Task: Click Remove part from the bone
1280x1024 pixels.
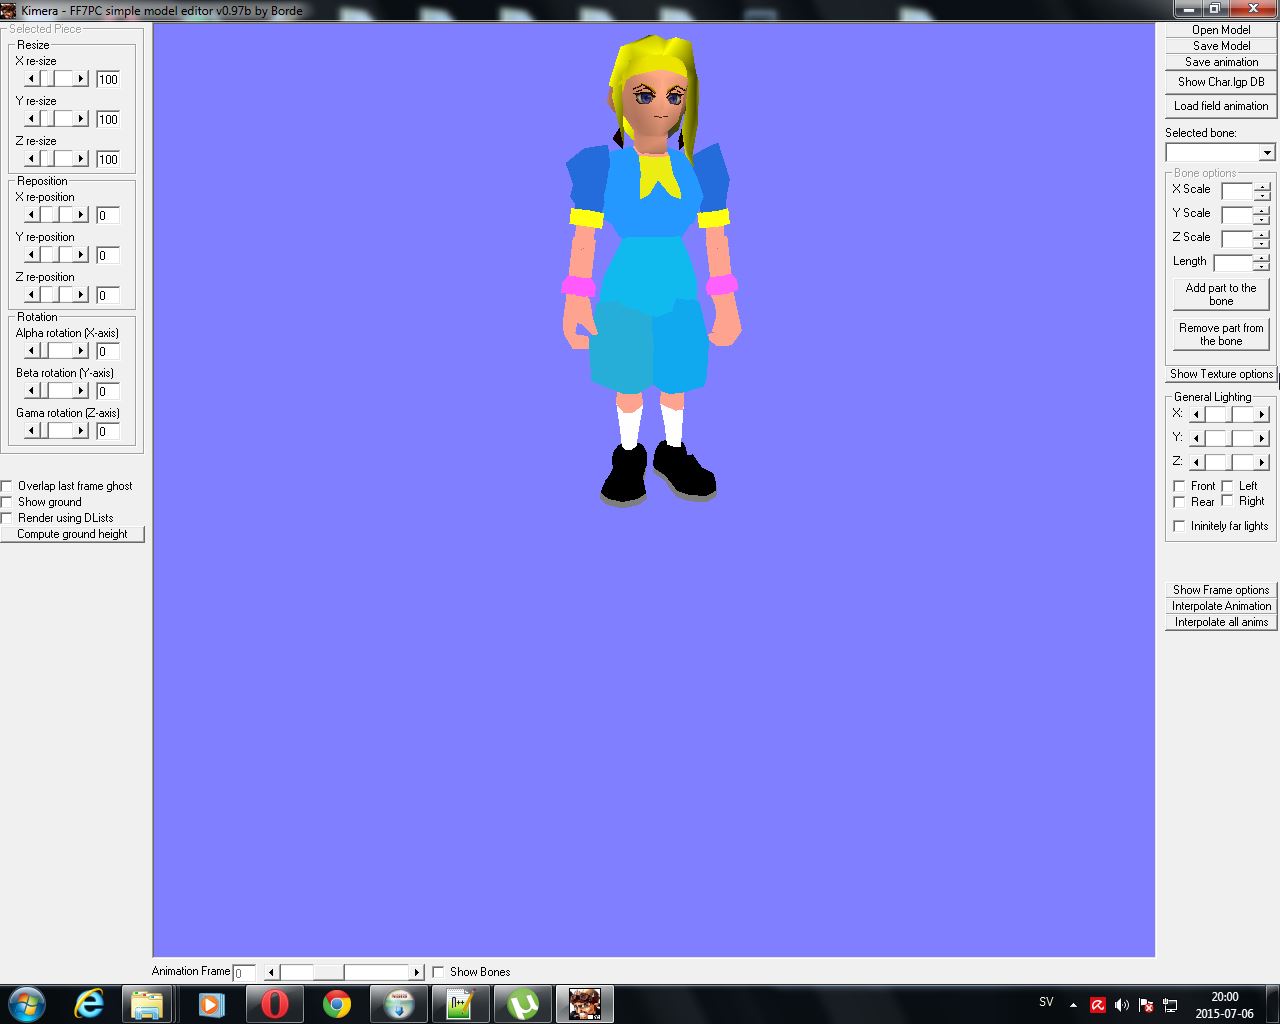Action: tap(1221, 334)
